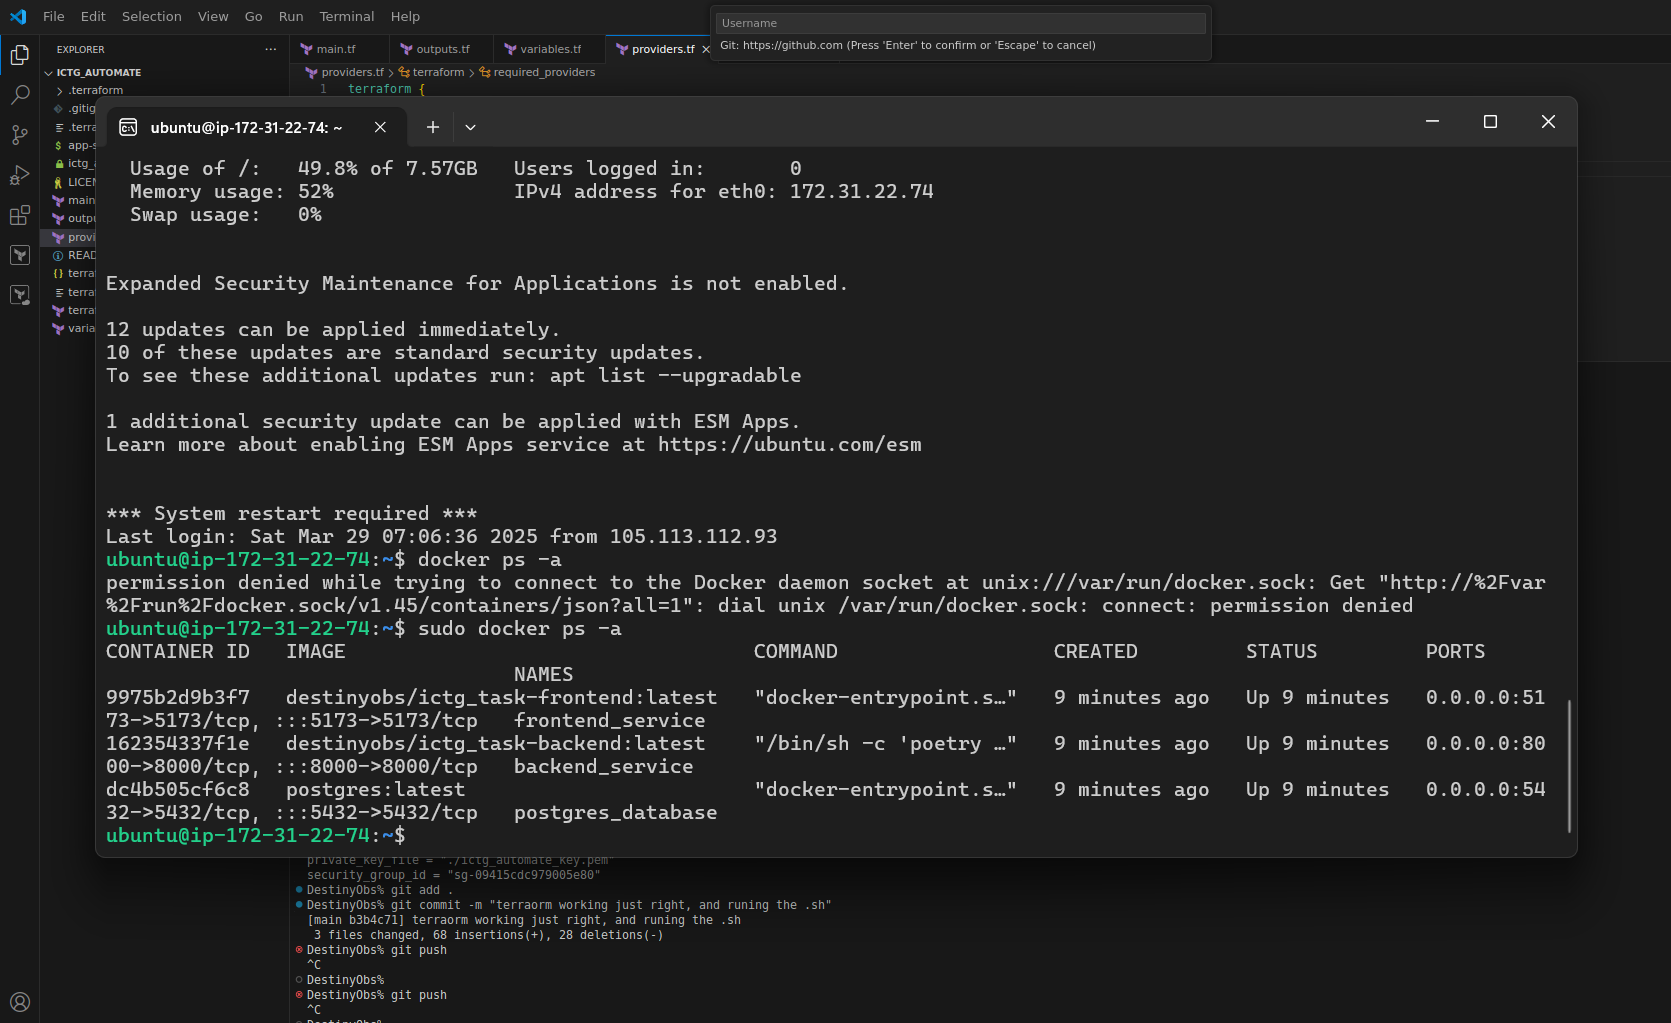Image resolution: width=1671 pixels, height=1023 pixels.
Task: Click the COMMAND column header in docker output
Action: coord(796,652)
